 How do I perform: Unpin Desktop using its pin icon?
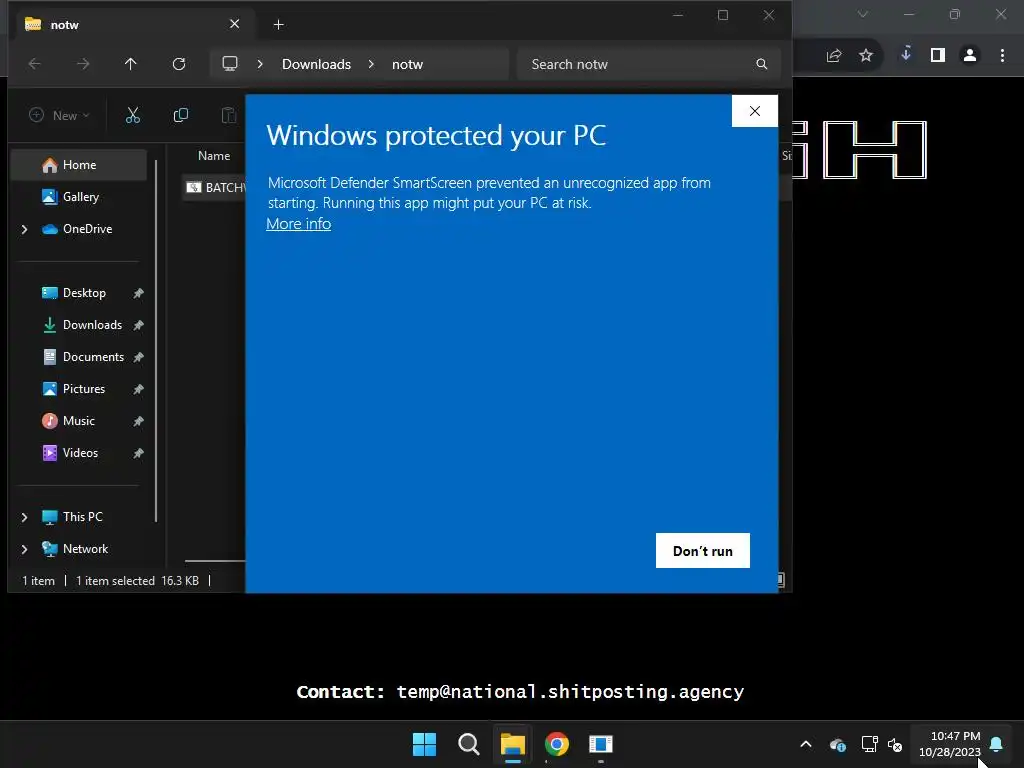tap(138, 293)
